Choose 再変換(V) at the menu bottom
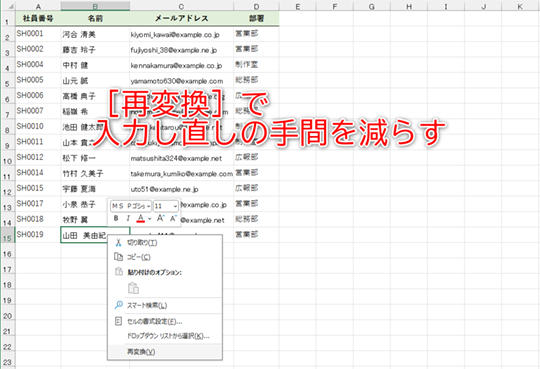Image resolution: width=540 pixels, height=369 pixels. 165,352
